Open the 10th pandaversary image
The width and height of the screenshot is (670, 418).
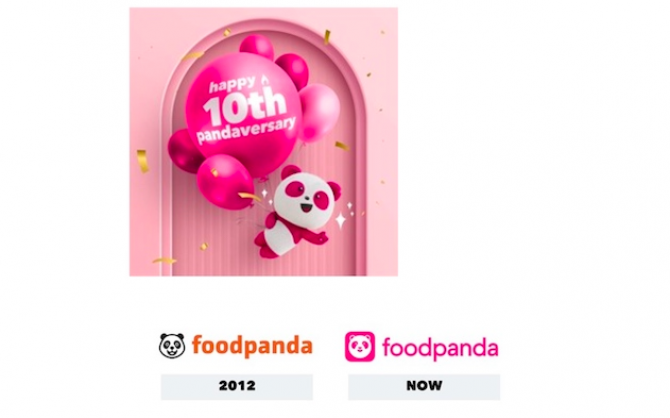264,141
